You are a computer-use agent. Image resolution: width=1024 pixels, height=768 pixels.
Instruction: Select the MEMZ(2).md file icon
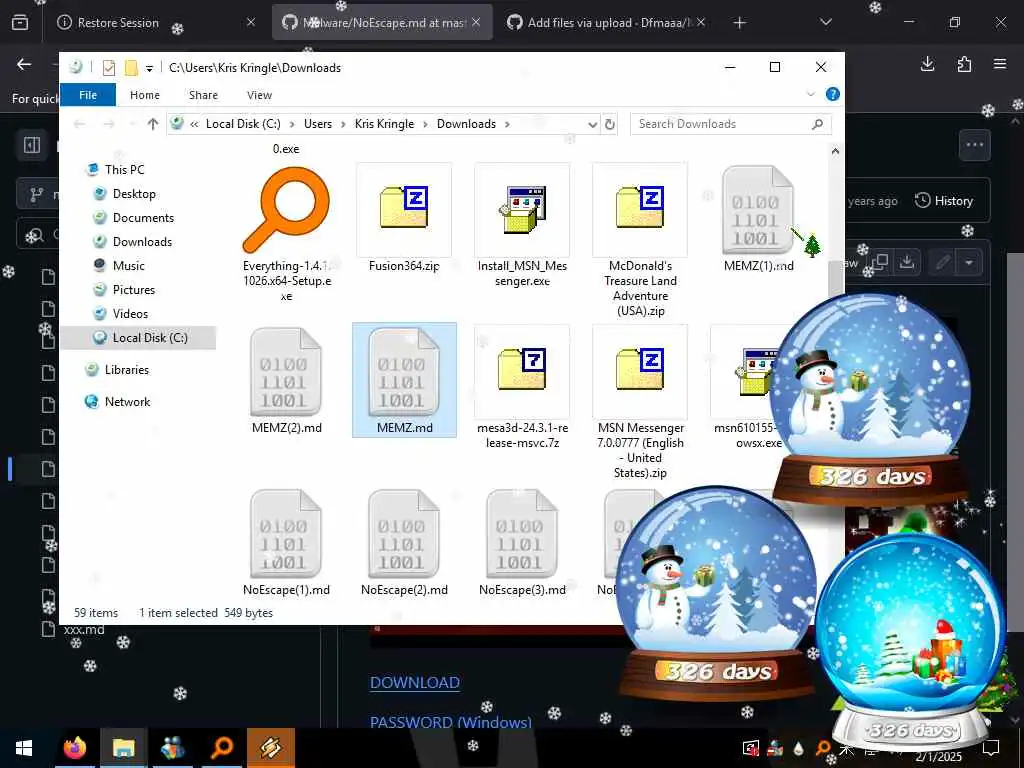pos(286,372)
